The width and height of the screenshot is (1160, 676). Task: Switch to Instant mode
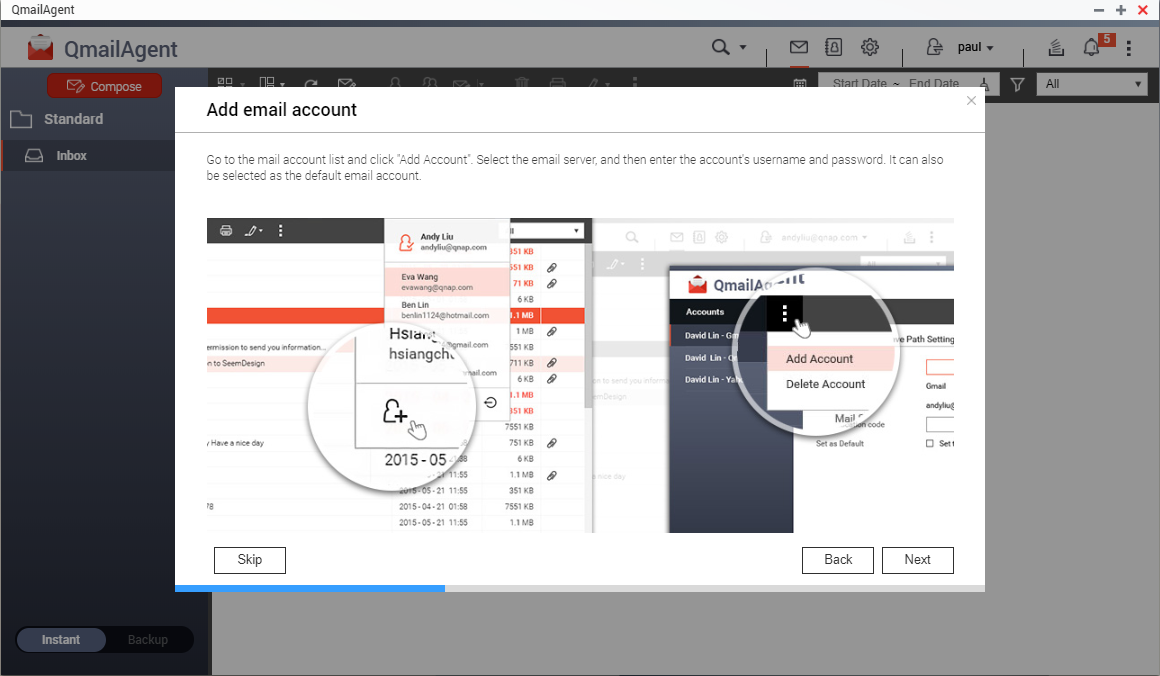(61, 640)
